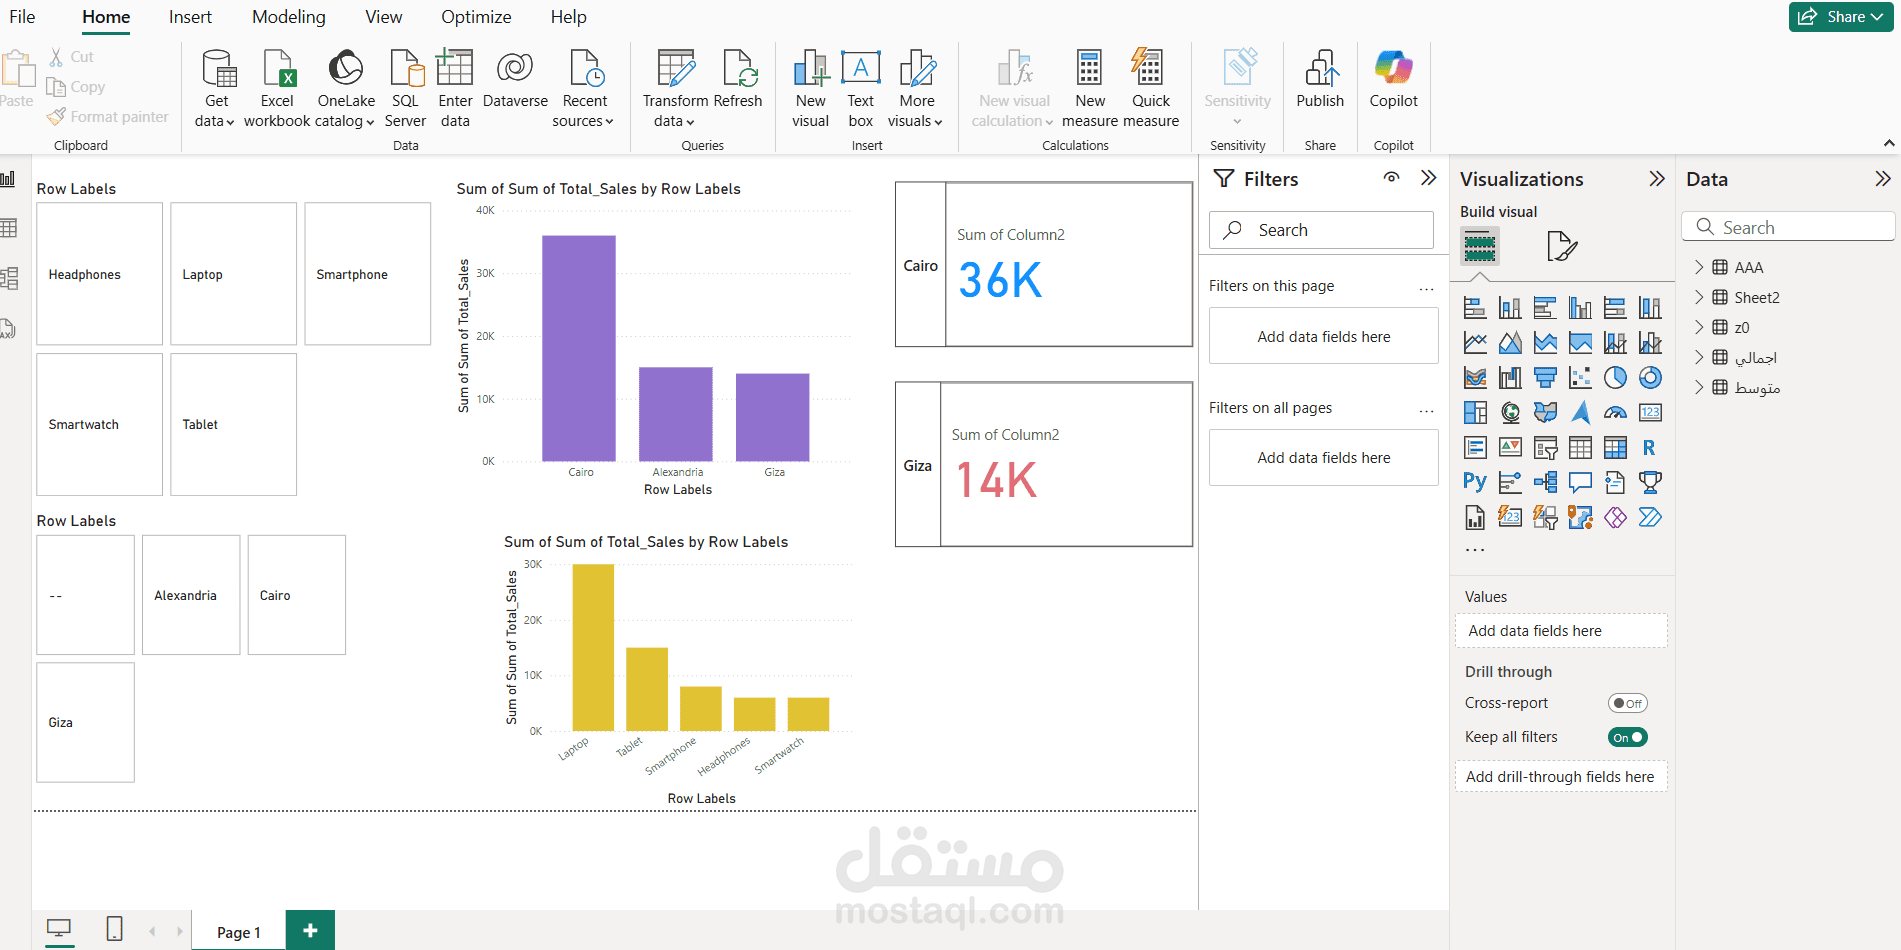Select the stacked bar chart visual
Image resolution: width=1901 pixels, height=950 pixels.
click(x=1475, y=308)
